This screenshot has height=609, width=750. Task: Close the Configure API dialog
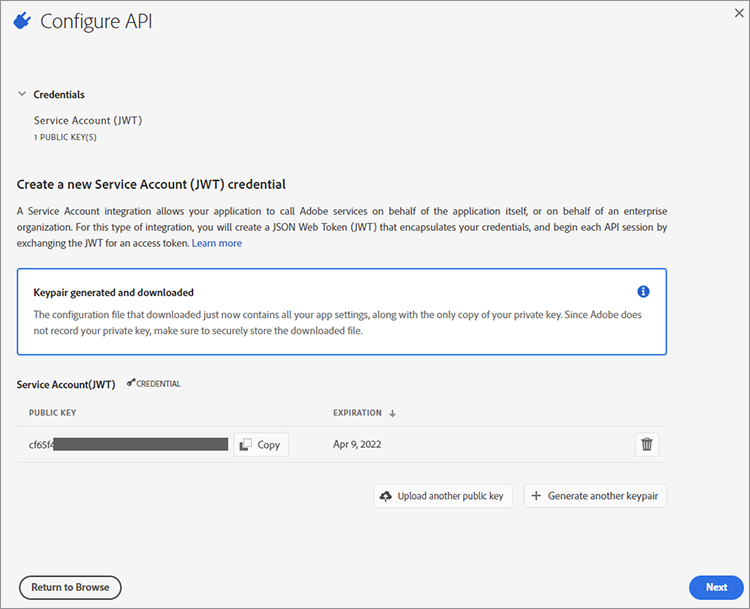pyautogui.click(x=739, y=13)
